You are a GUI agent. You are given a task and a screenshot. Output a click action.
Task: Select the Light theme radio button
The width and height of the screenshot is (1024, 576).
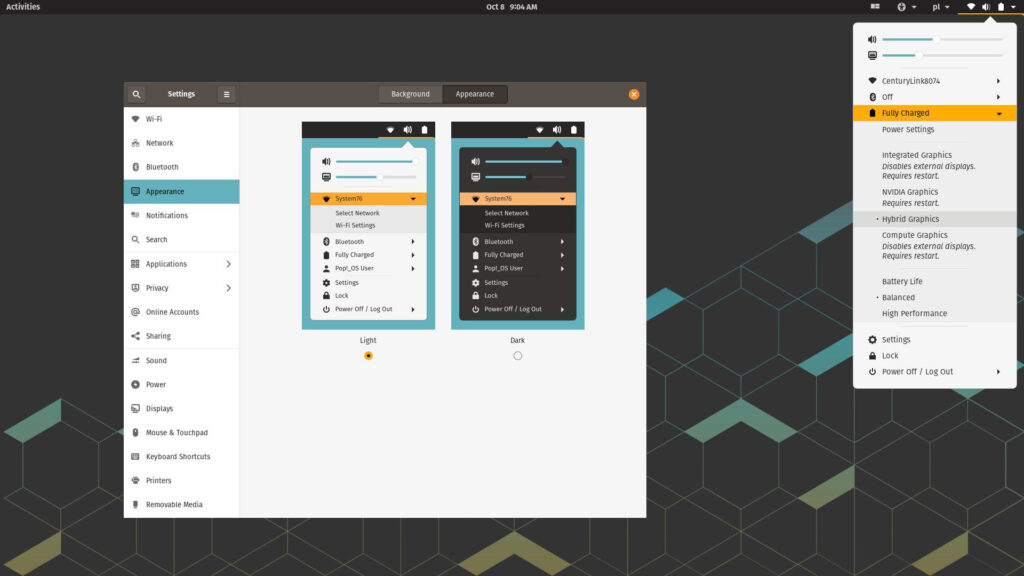click(x=368, y=356)
